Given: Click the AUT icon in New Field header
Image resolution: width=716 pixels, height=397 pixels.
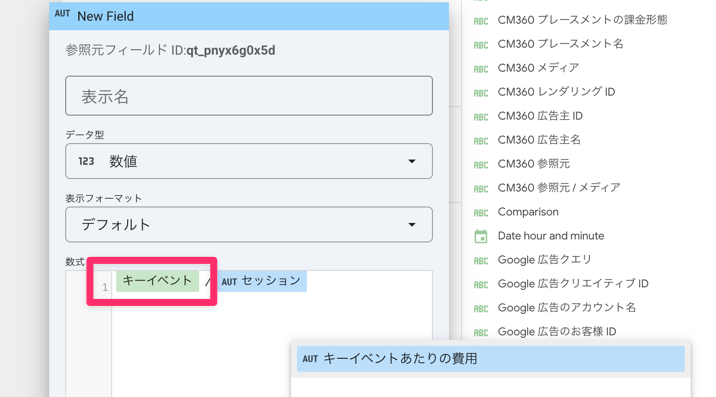Looking at the screenshot, I should click(63, 14).
